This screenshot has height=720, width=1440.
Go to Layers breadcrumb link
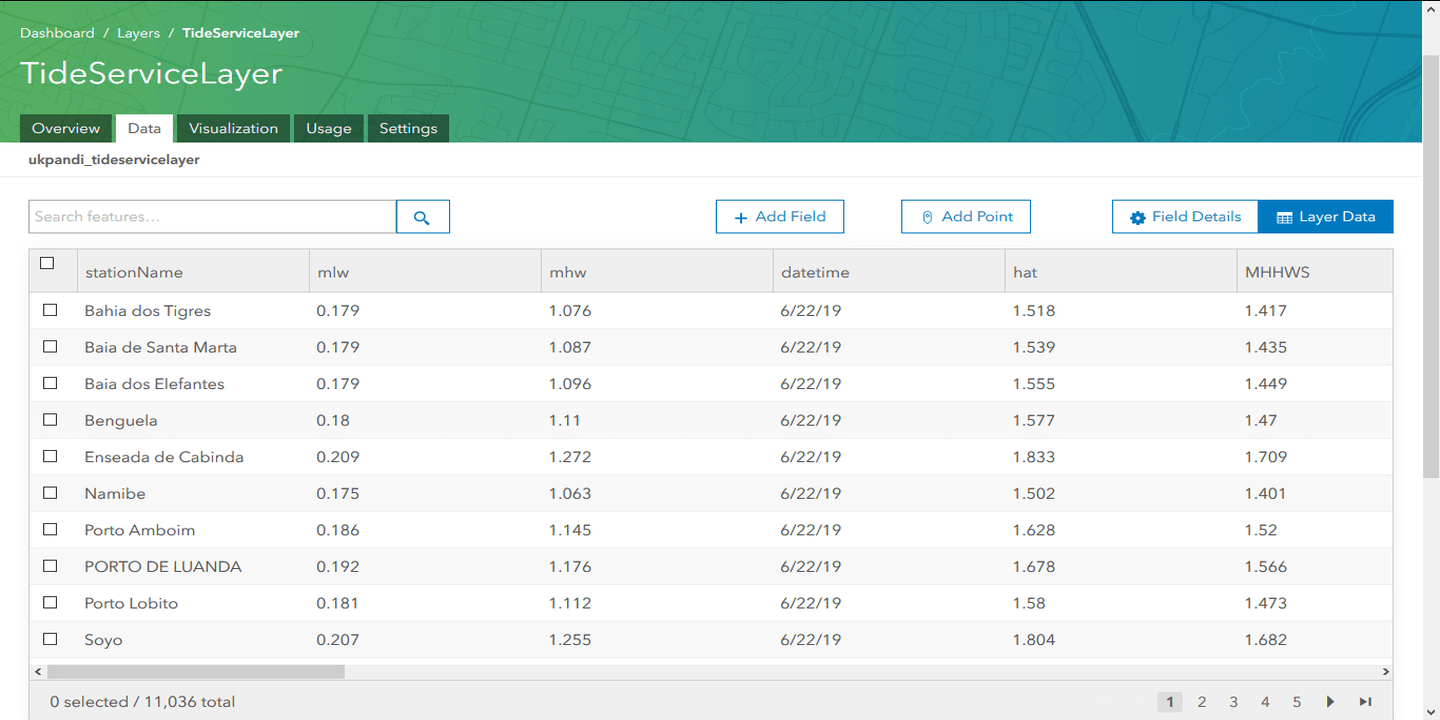[x=138, y=33]
